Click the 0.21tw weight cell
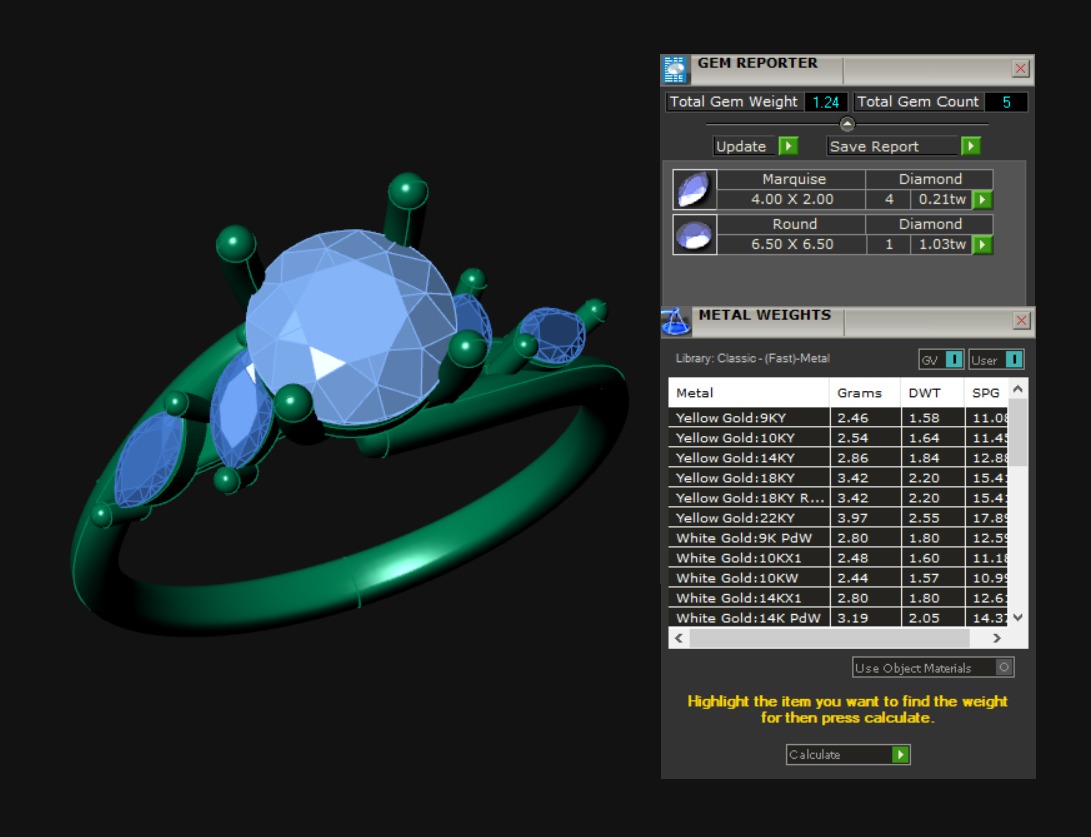Viewport: 1091px width, 837px height. tap(941, 200)
